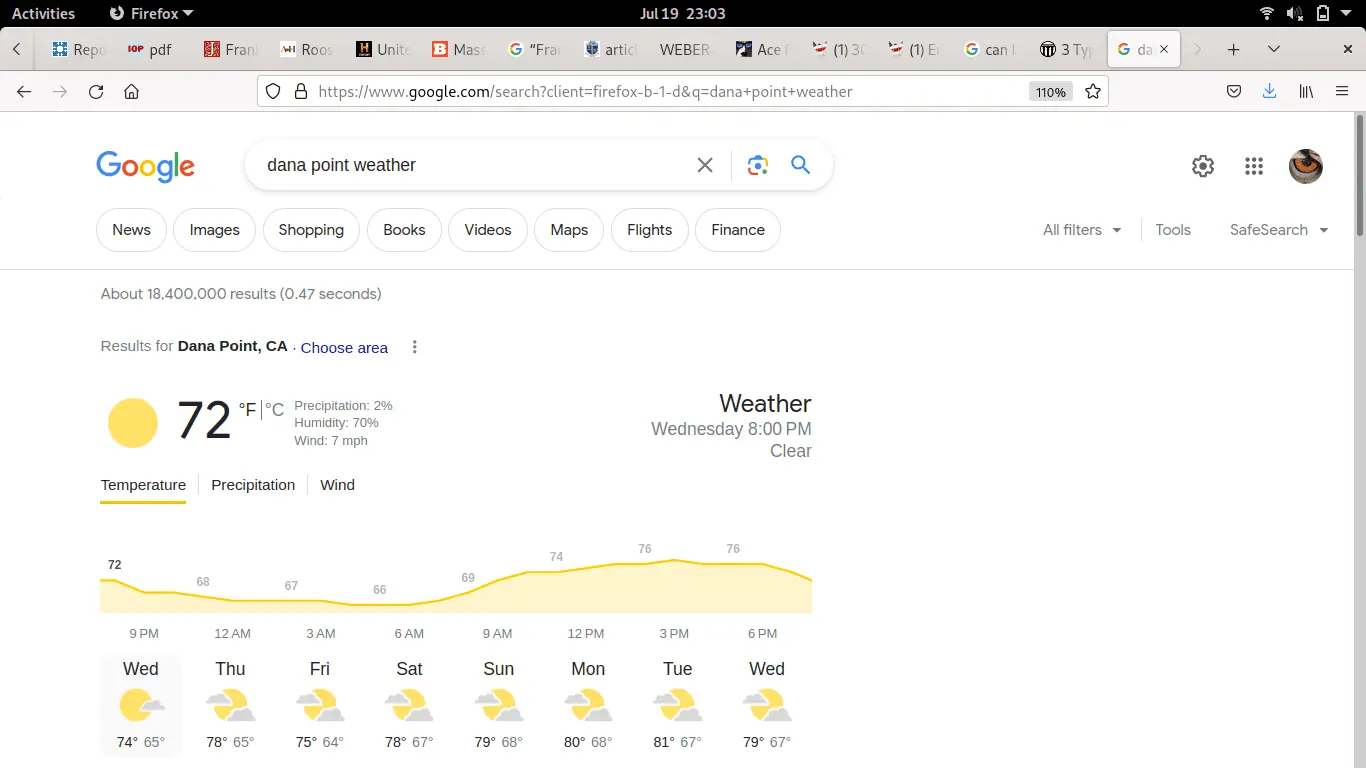Click the Tools button

click(x=1172, y=230)
